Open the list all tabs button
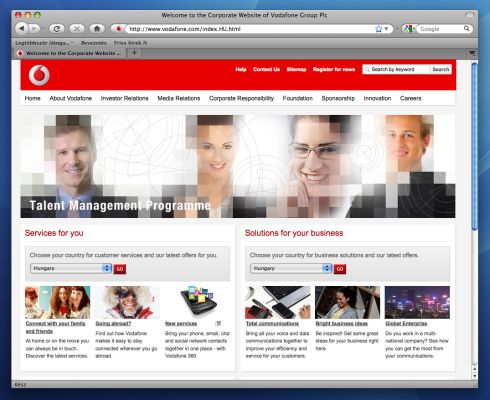Screen dimensions: 490x400 [472, 53]
